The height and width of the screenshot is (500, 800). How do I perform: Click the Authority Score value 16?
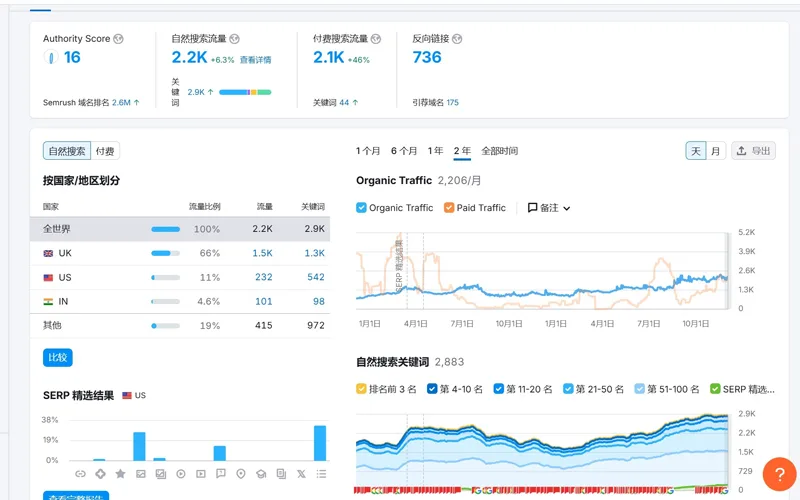[72, 57]
